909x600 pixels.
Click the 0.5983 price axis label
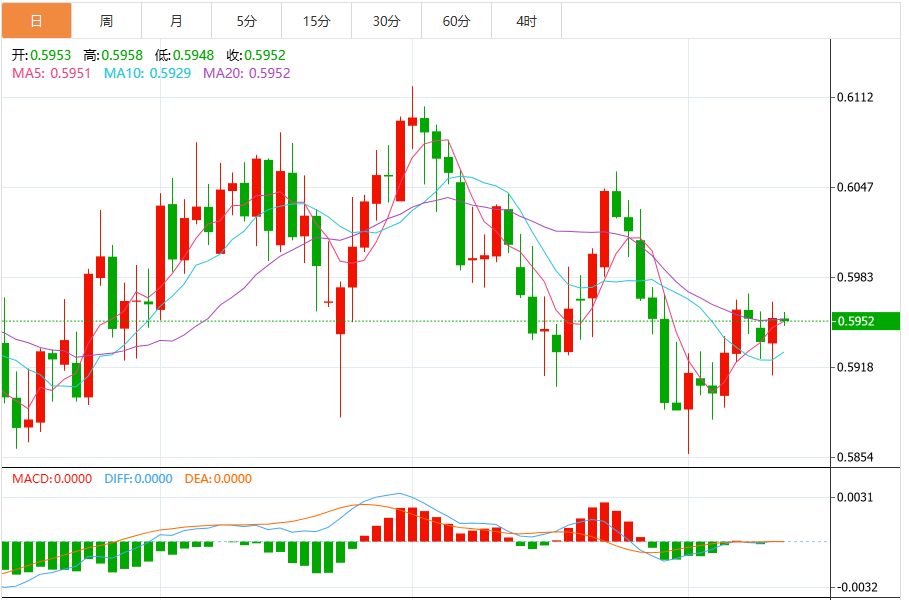pyautogui.click(x=855, y=277)
